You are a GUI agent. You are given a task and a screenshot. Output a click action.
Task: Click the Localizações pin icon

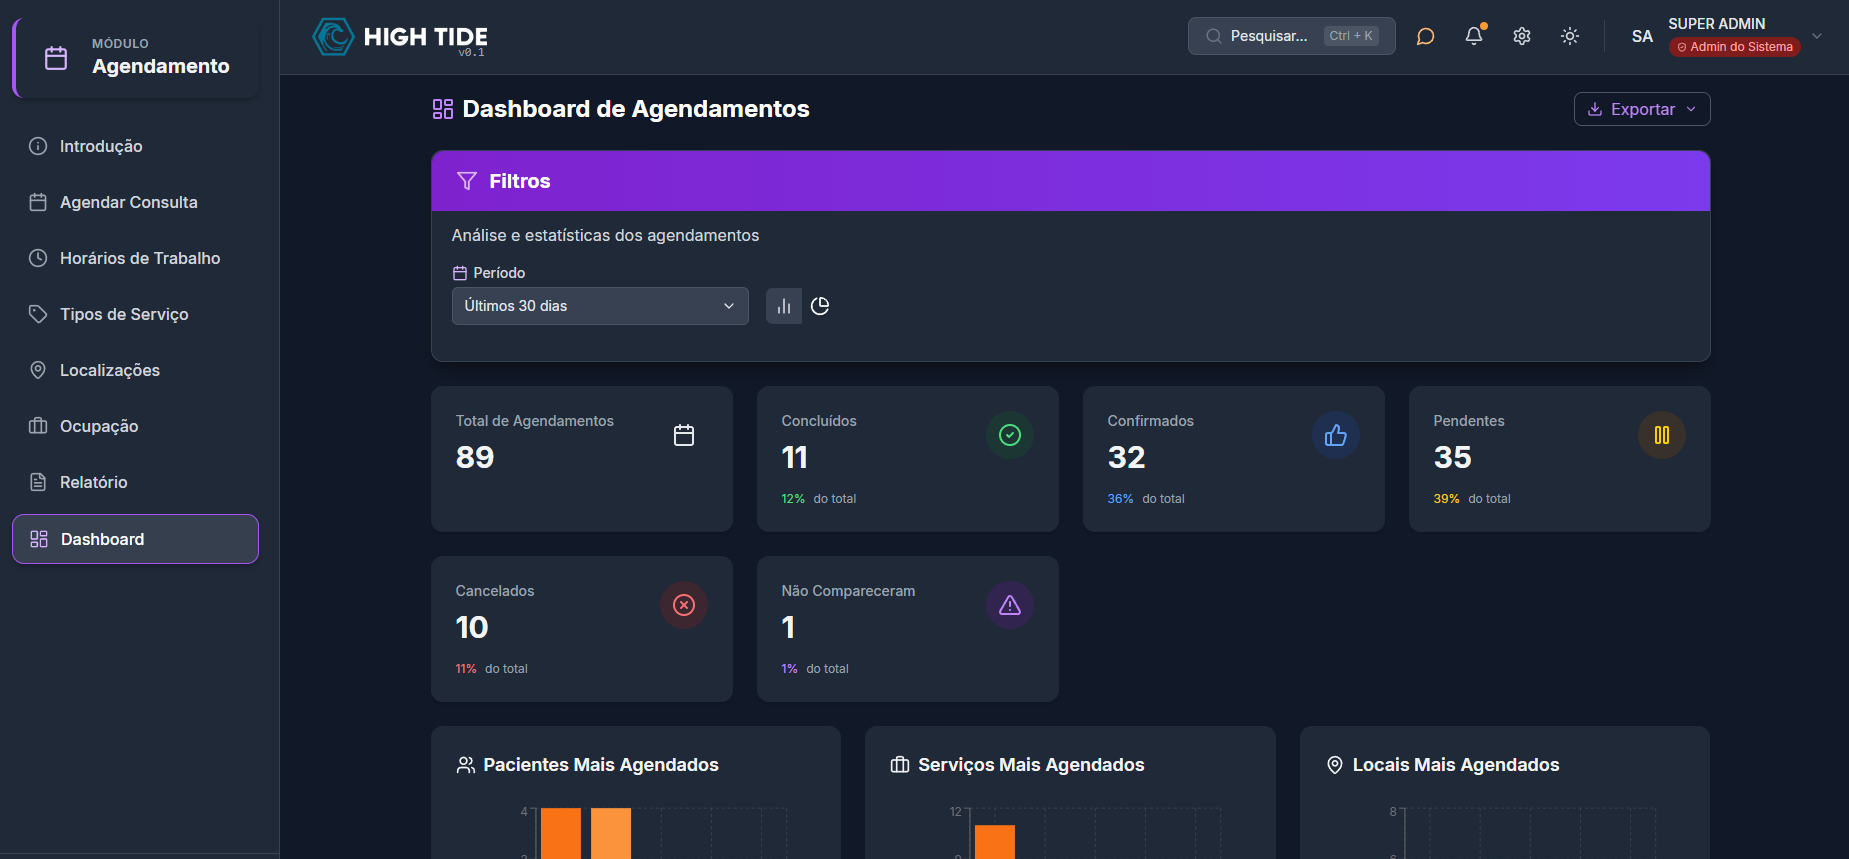click(x=38, y=370)
